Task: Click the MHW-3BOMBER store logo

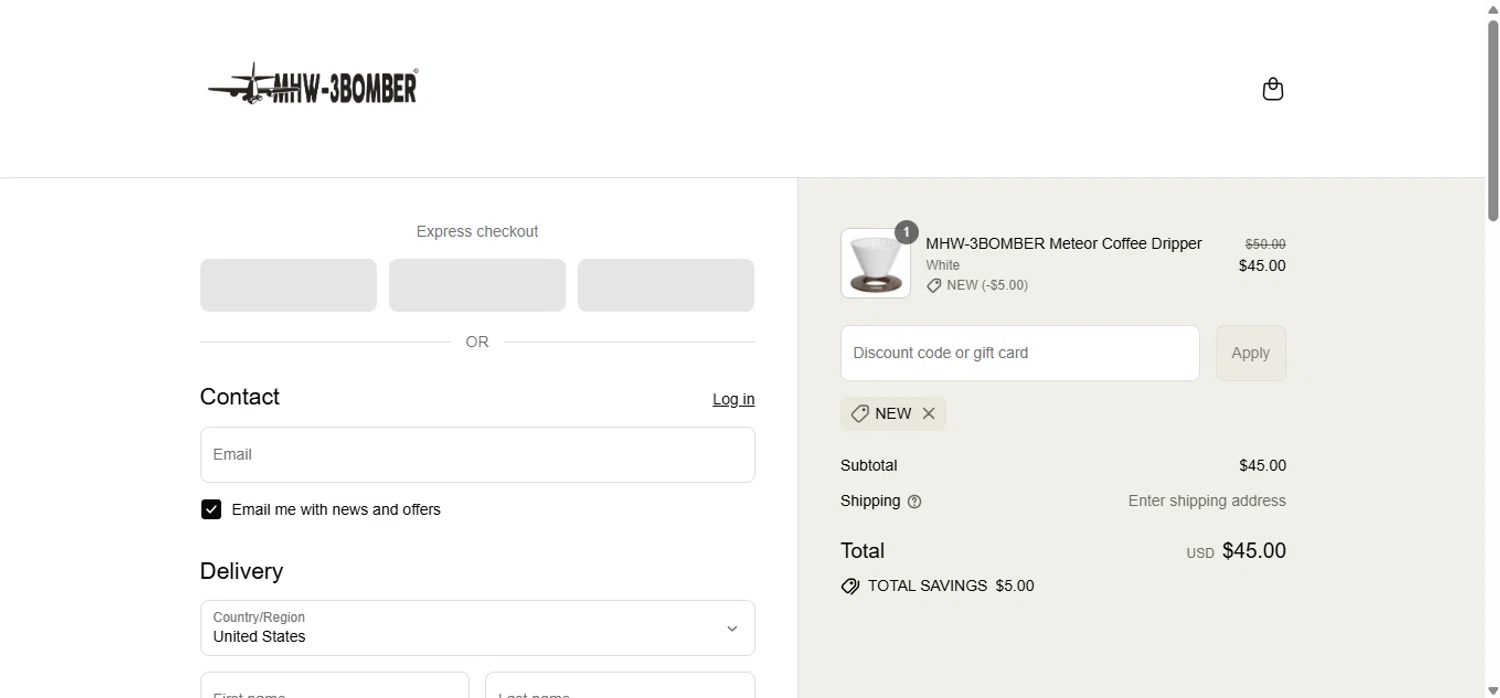Action: [313, 85]
